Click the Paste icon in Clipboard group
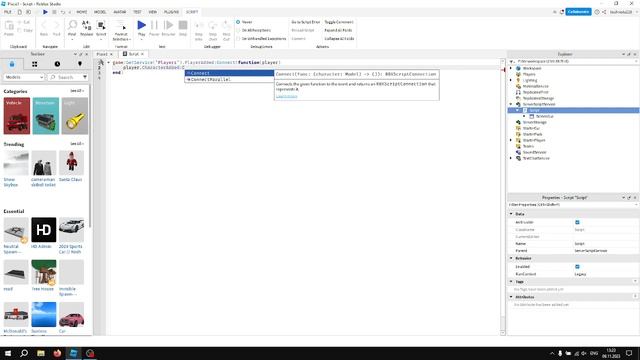This screenshot has width=640, height=360. click(9, 26)
